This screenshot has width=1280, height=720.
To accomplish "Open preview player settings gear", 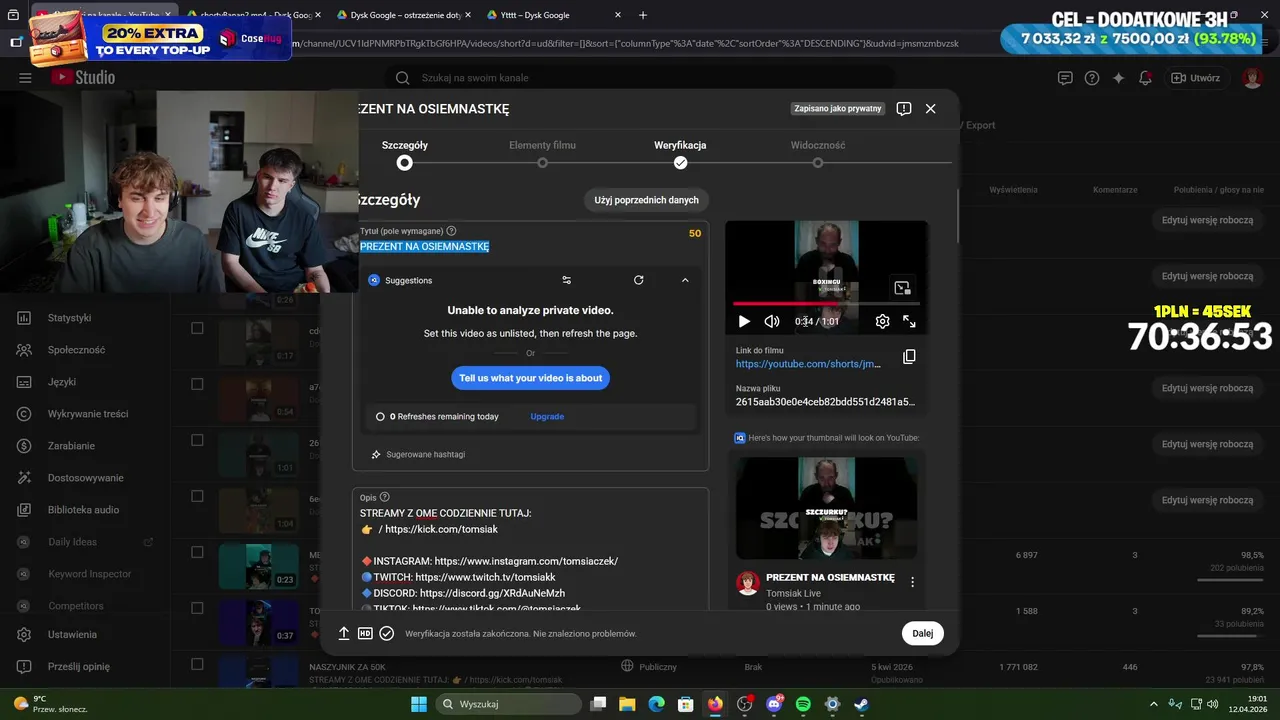I will [882, 321].
